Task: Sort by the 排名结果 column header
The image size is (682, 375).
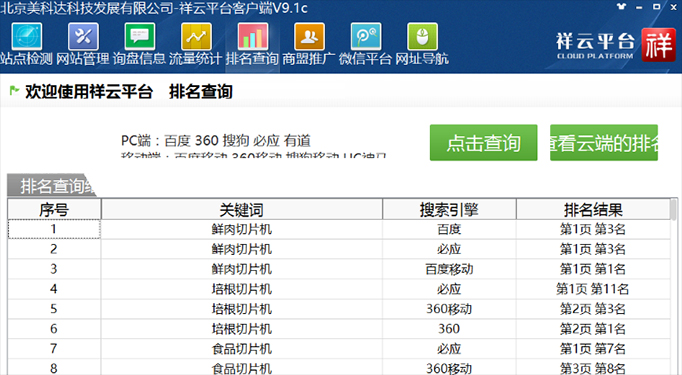Action: (593, 210)
